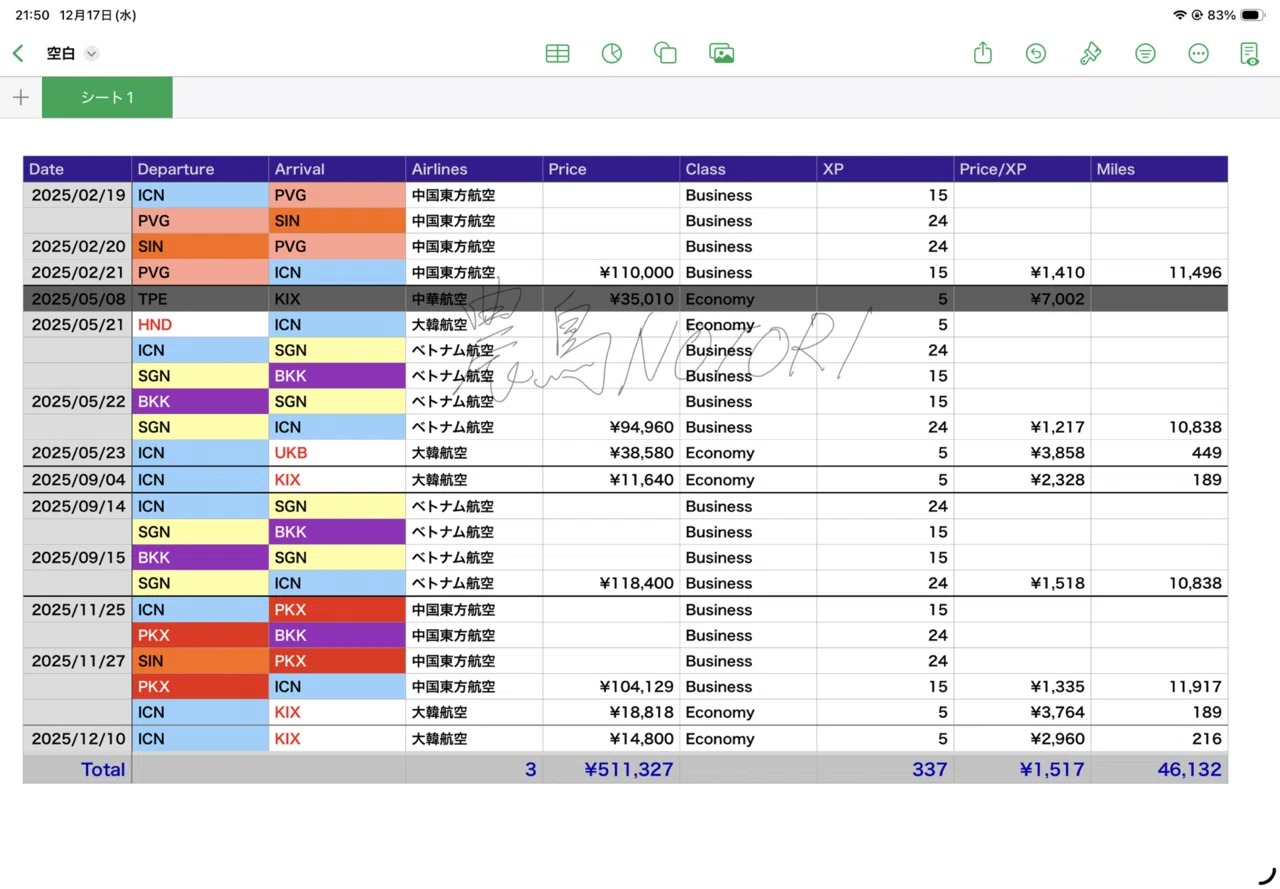Select the Total row label cell
This screenshot has width=1280, height=889.
(x=77, y=769)
